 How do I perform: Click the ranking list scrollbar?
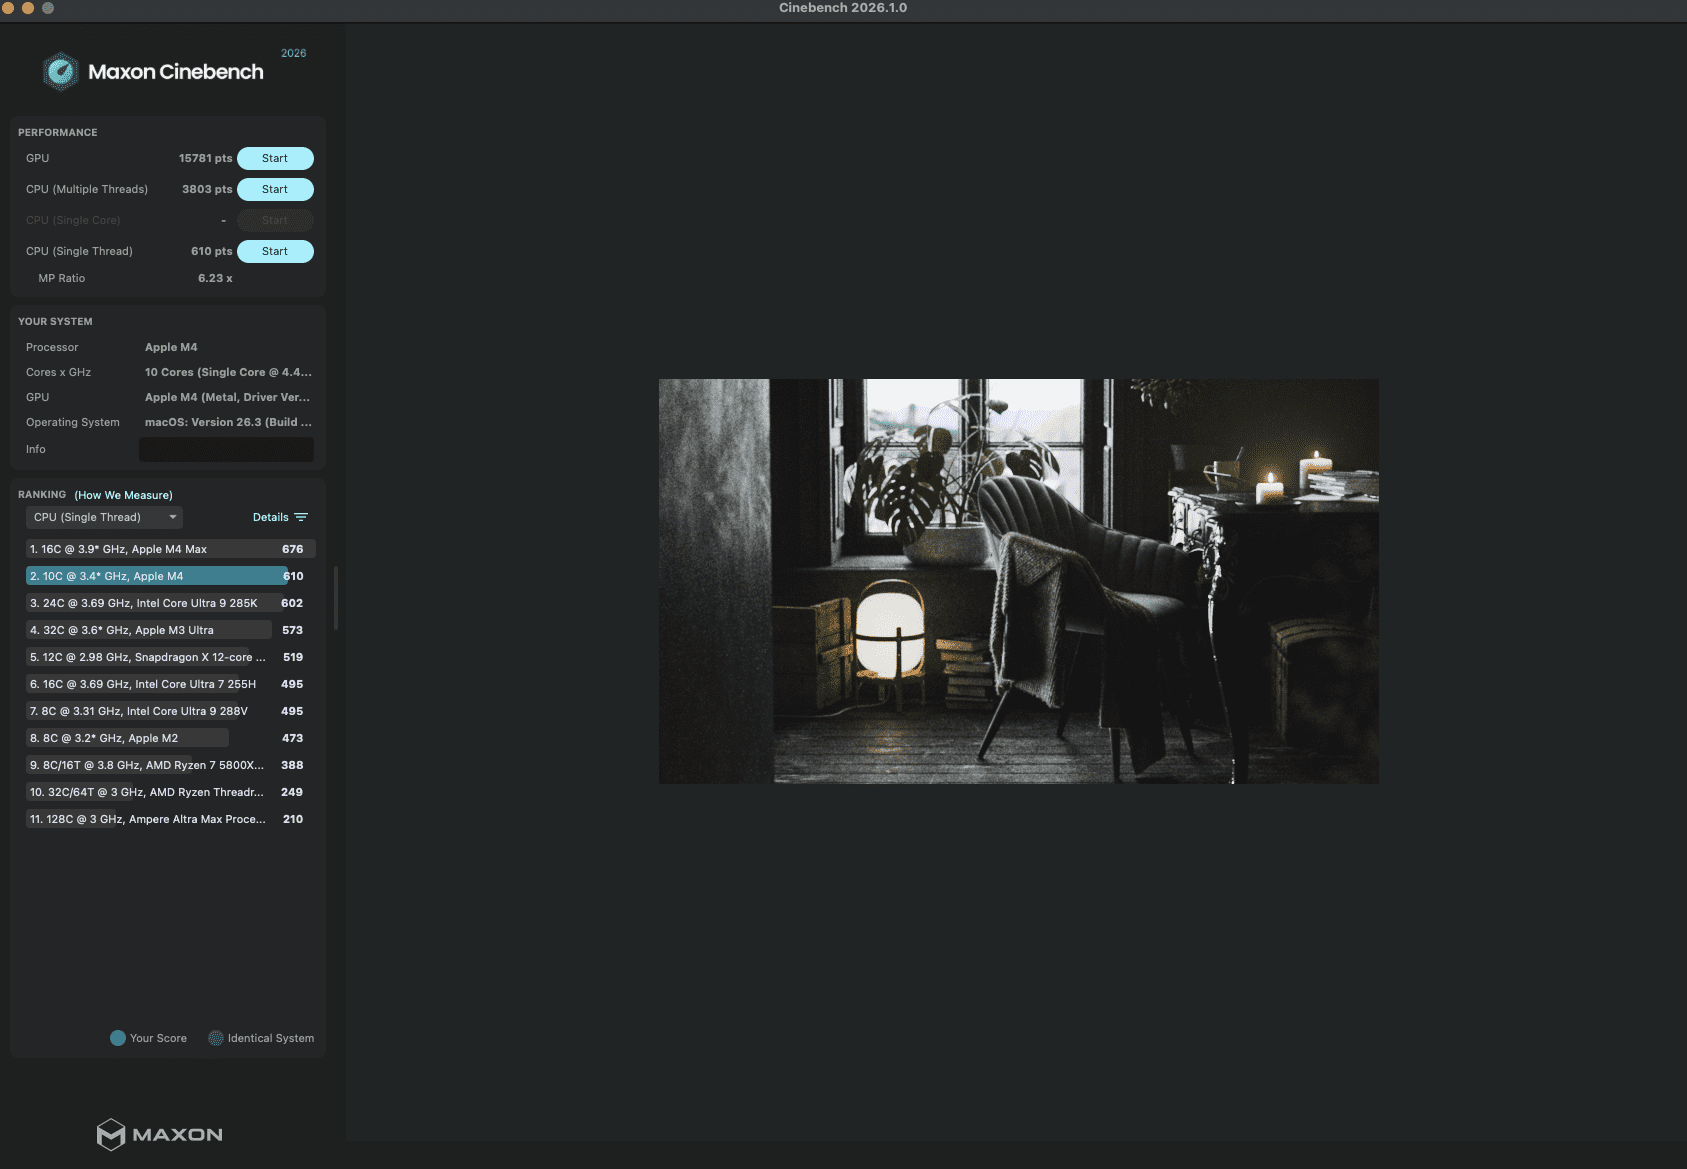coord(336,598)
